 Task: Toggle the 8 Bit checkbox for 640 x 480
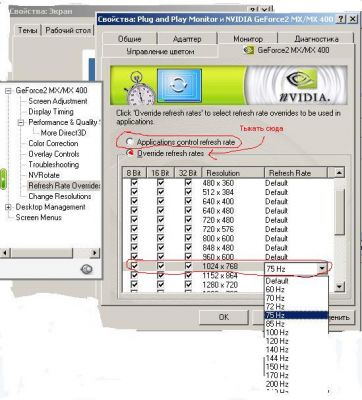[134, 210]
